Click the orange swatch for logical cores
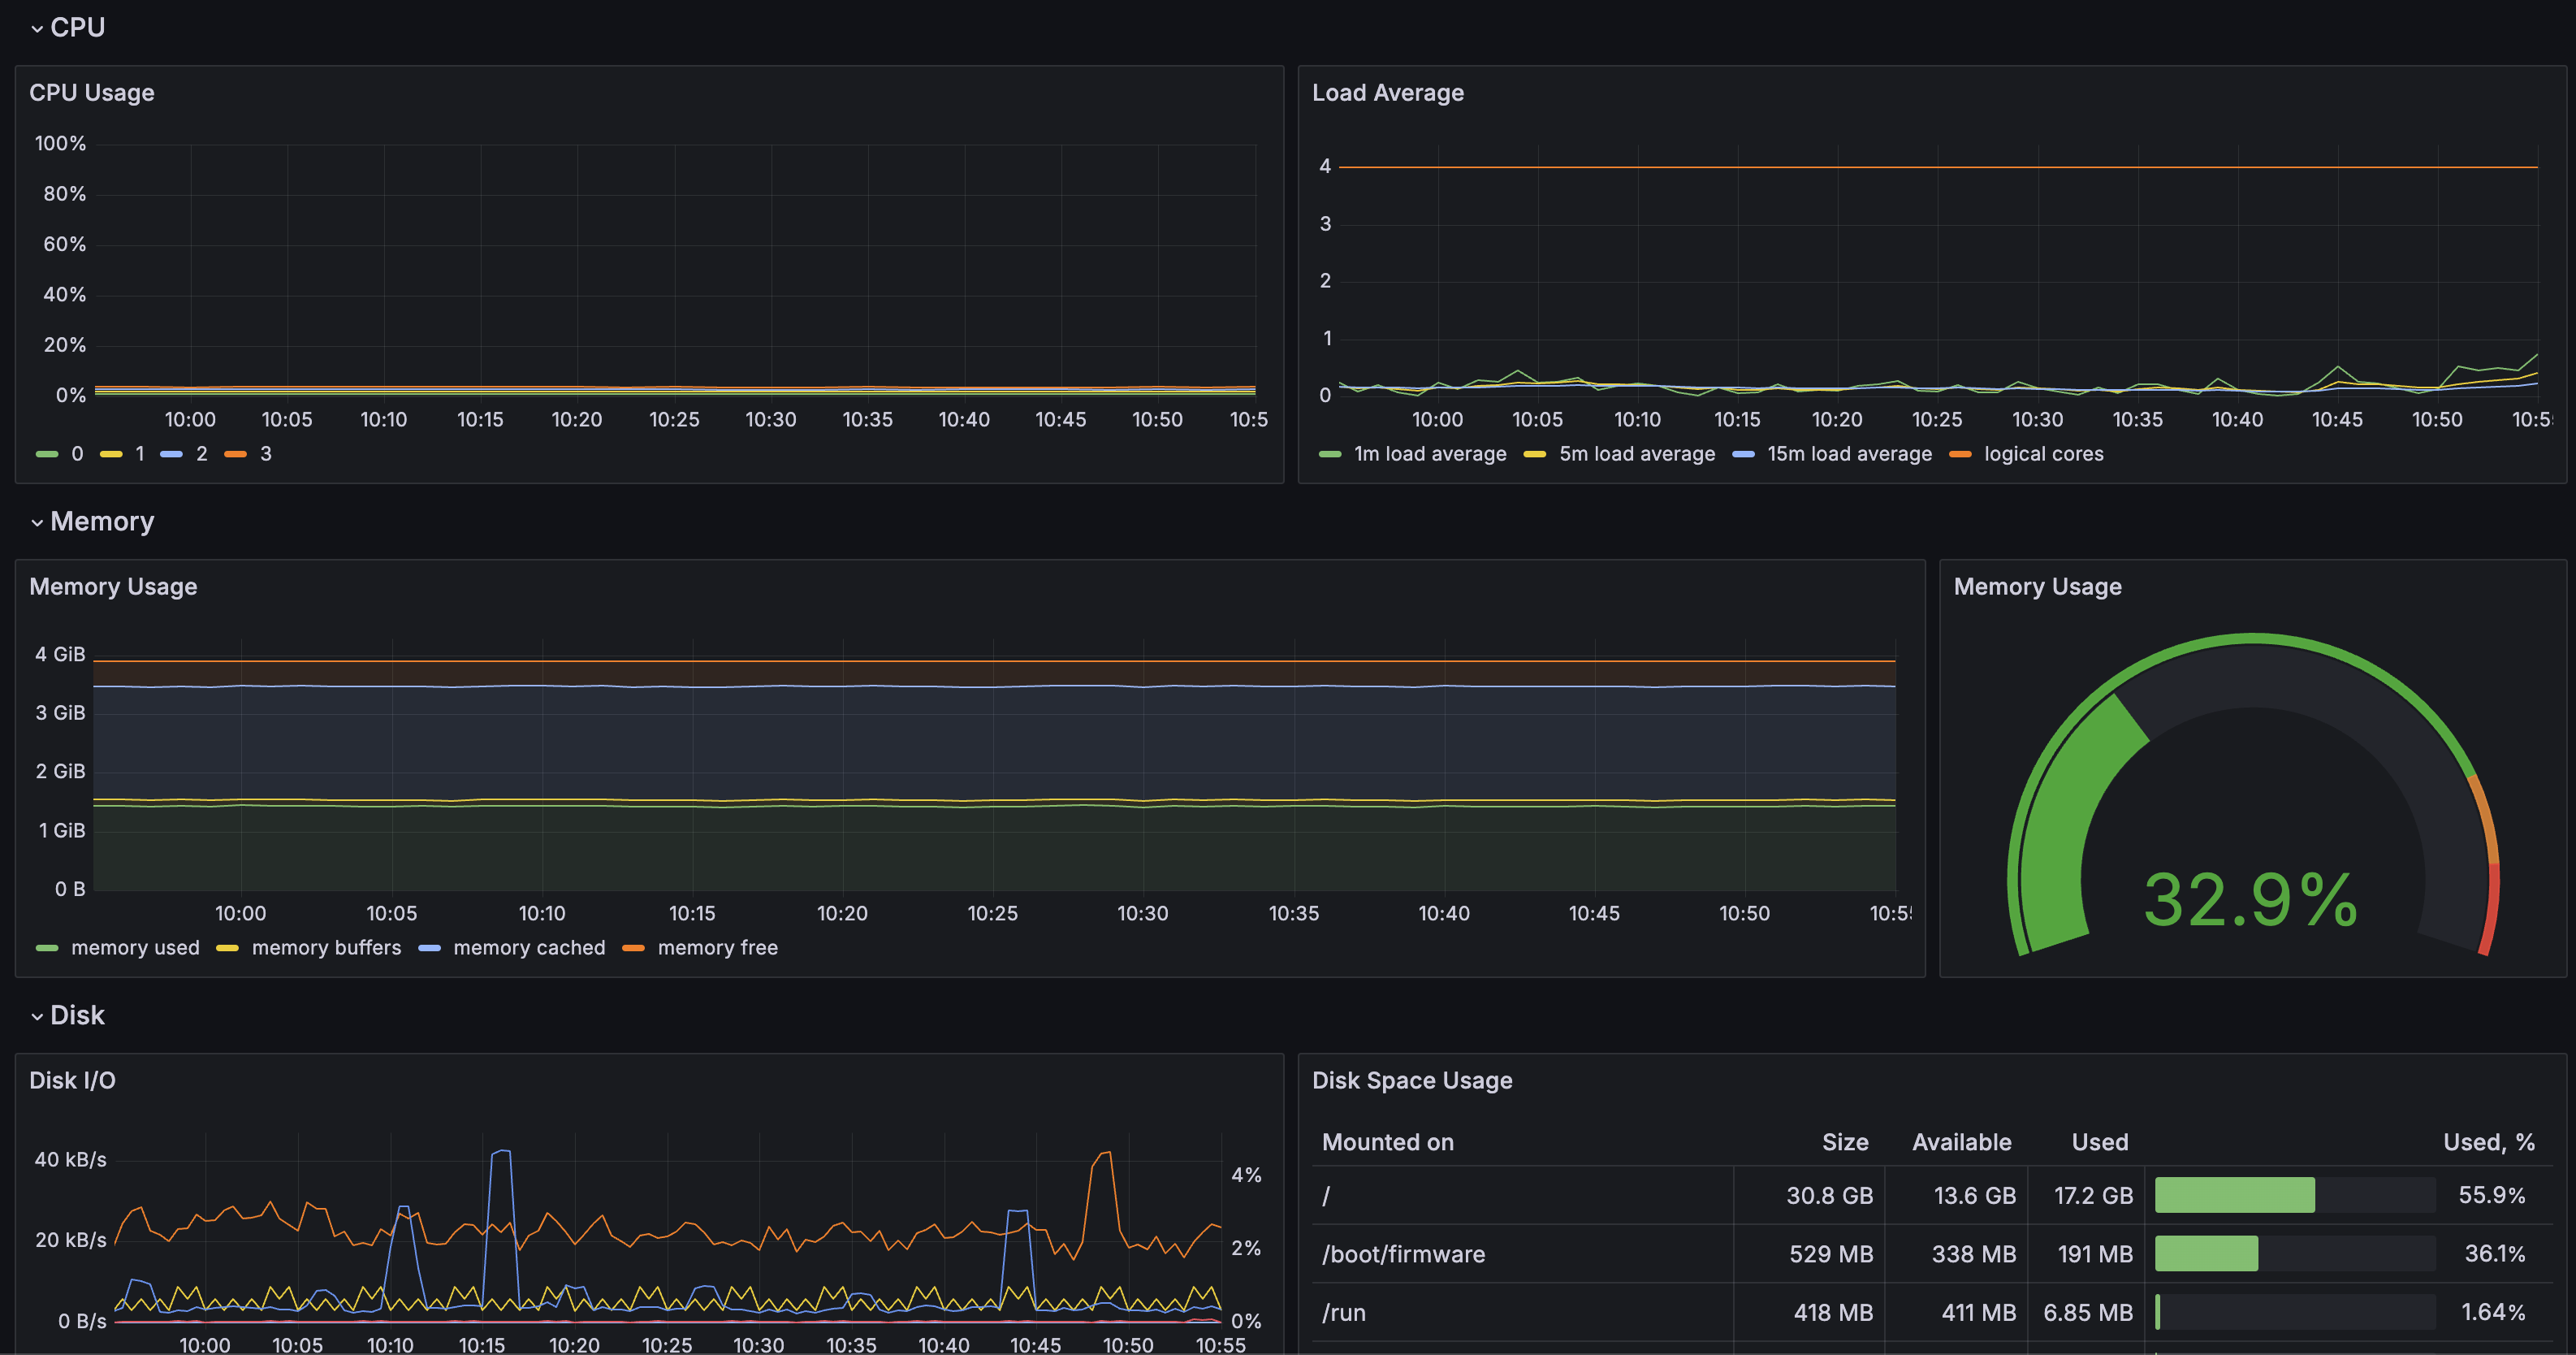 [1960, 454]
